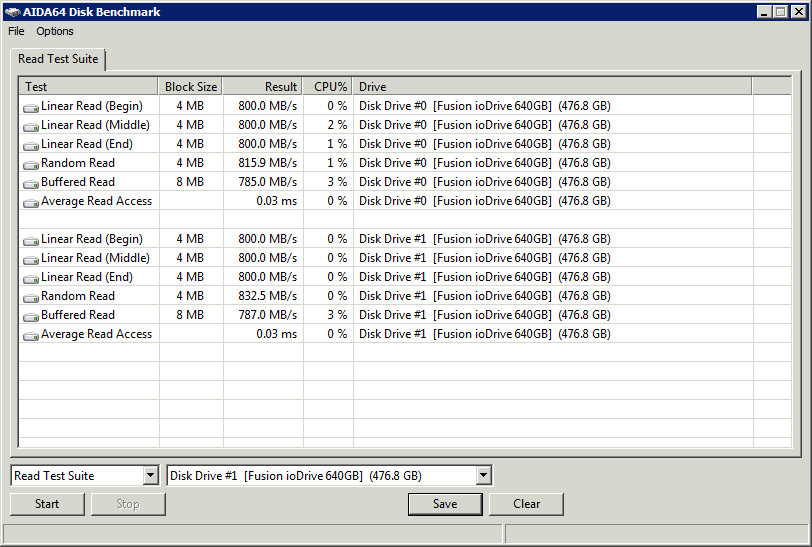The width and height of the screenshot is (812, 547).
Task: Sort by the Test column header
Action: coord(89,87)
